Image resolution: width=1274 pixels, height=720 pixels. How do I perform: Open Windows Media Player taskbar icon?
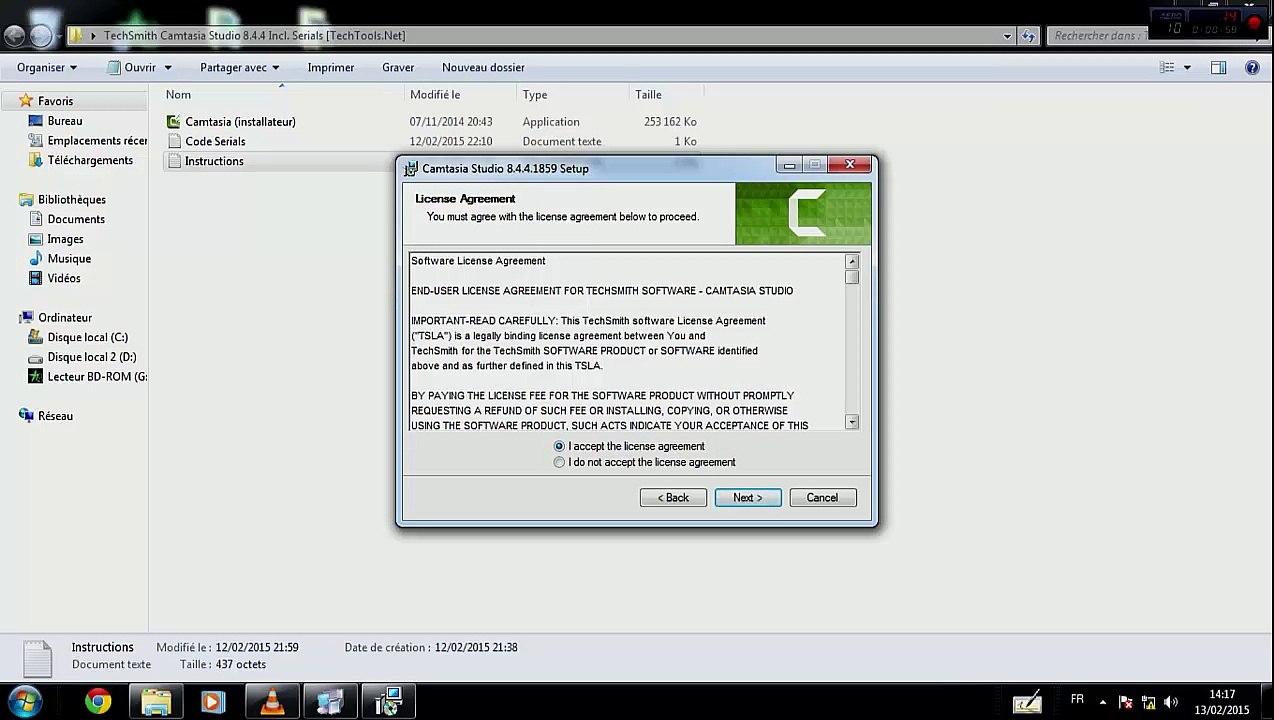213,702
